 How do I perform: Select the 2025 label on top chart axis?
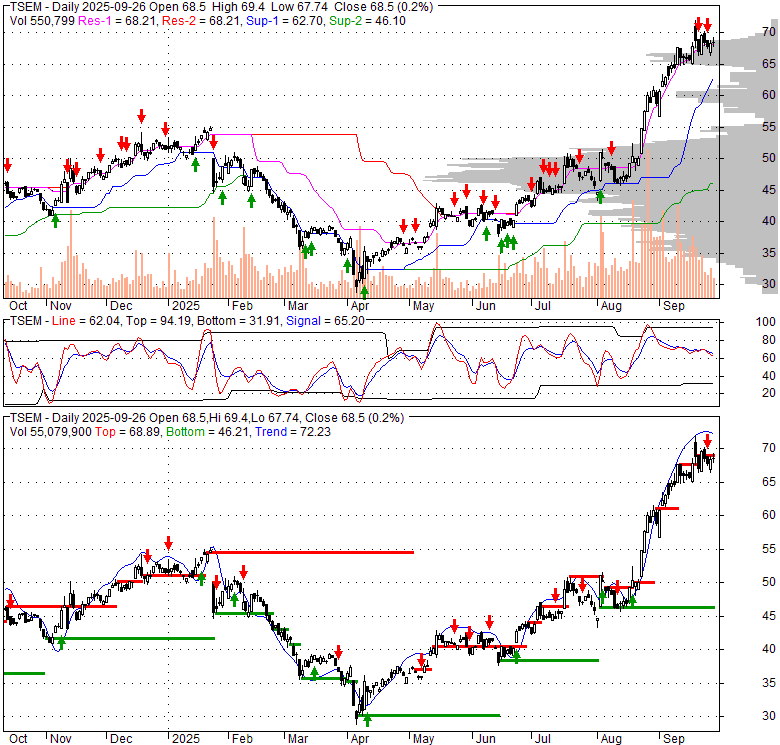tap(186, 306)
